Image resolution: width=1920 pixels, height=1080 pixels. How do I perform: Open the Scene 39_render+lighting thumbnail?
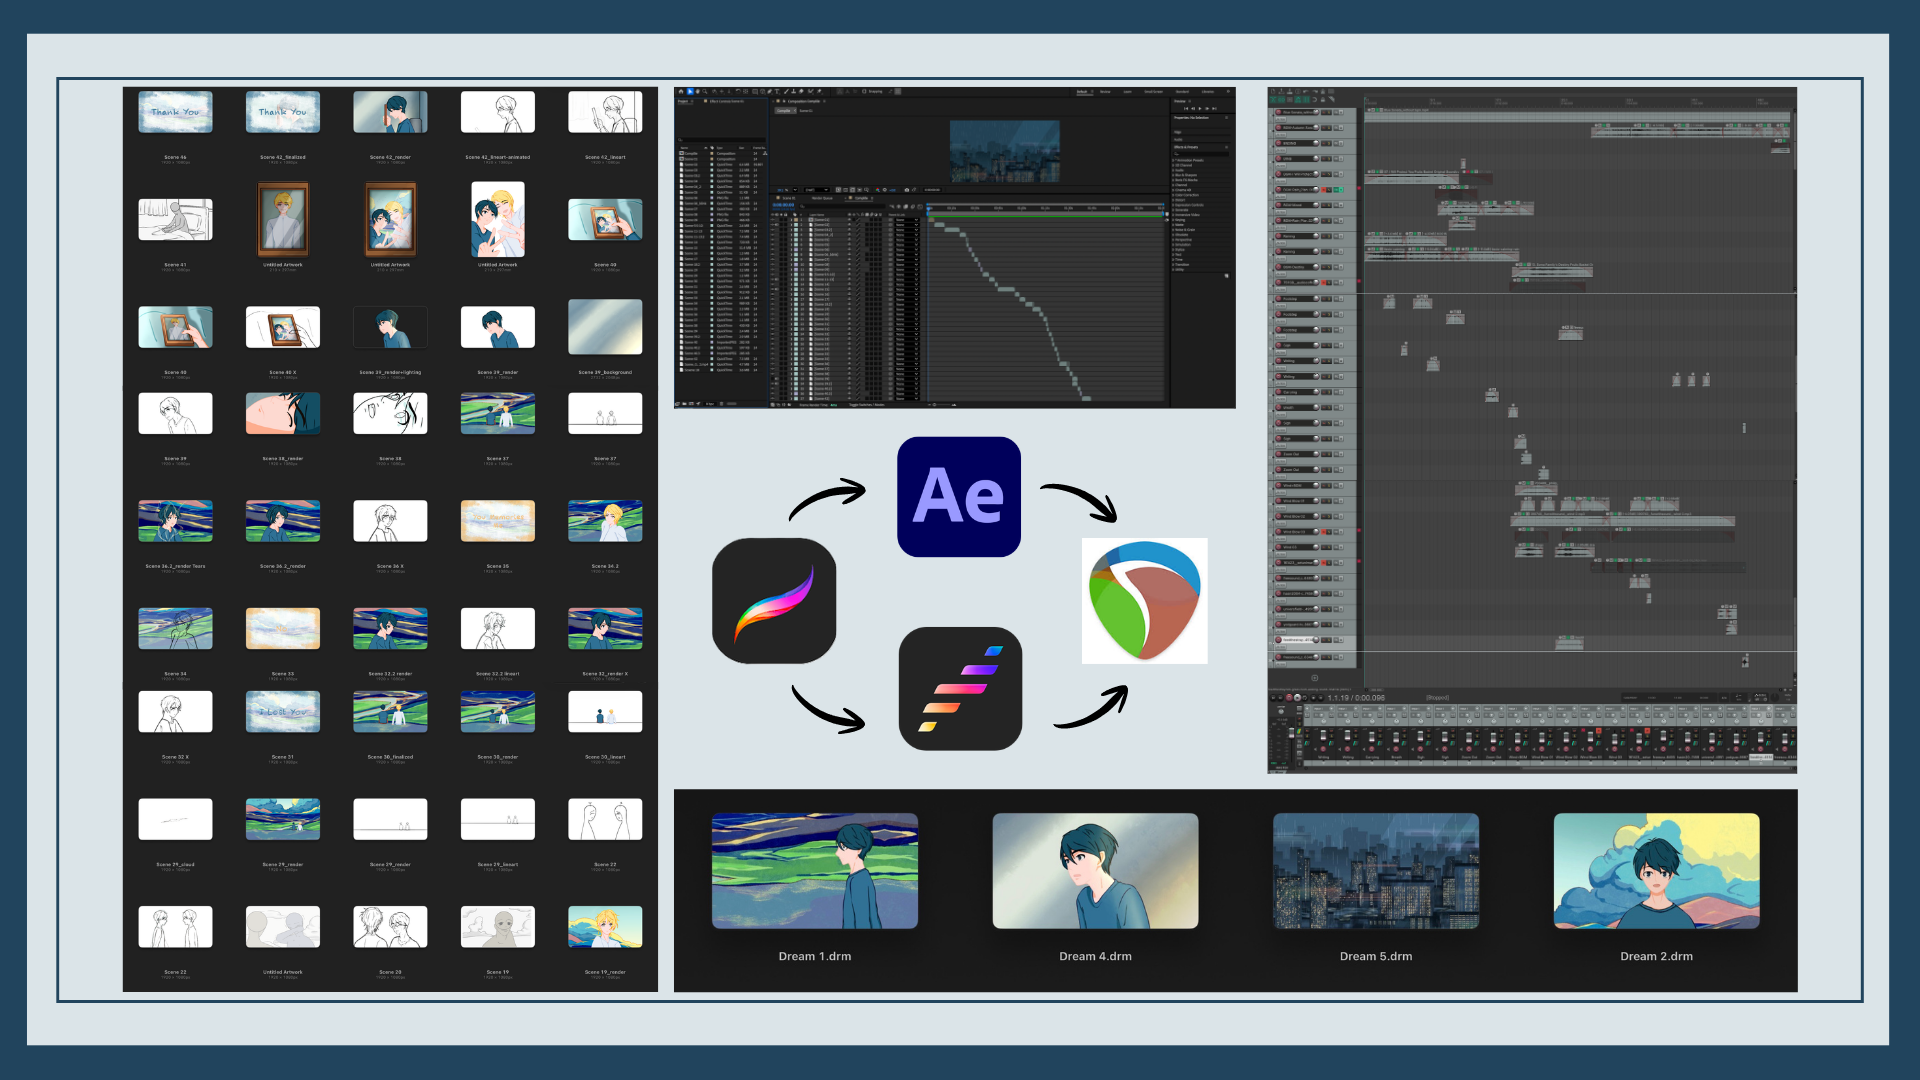(x=390, y=327)
